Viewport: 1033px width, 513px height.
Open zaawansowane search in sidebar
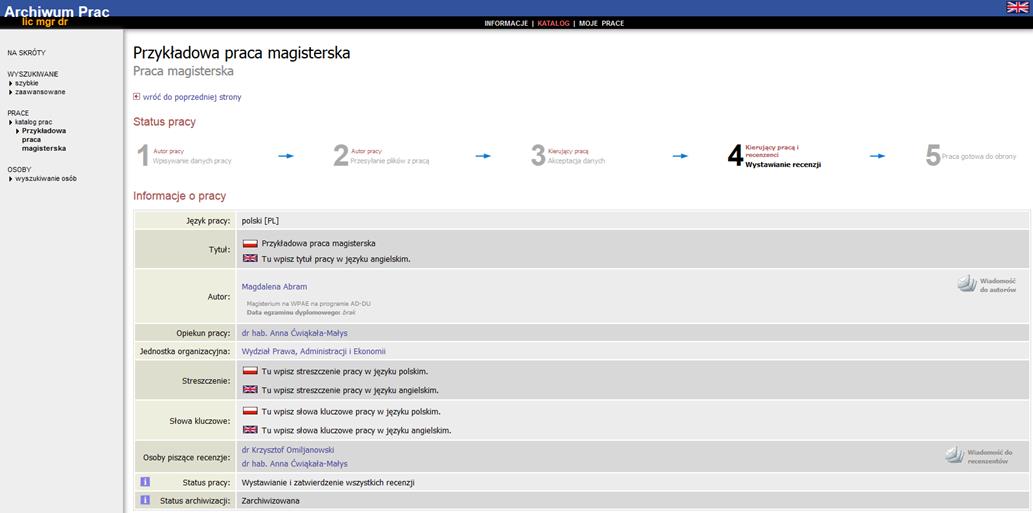click(x=40, y=92)
